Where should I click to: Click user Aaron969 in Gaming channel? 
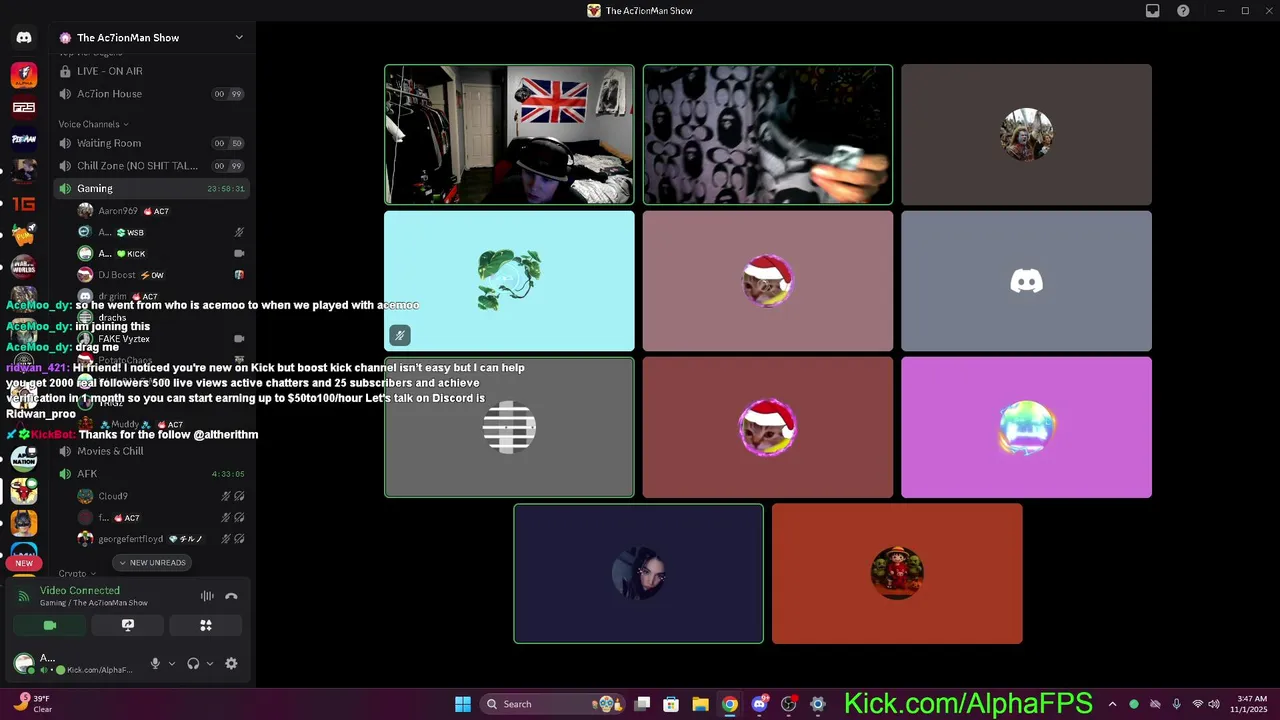point(160,211)
